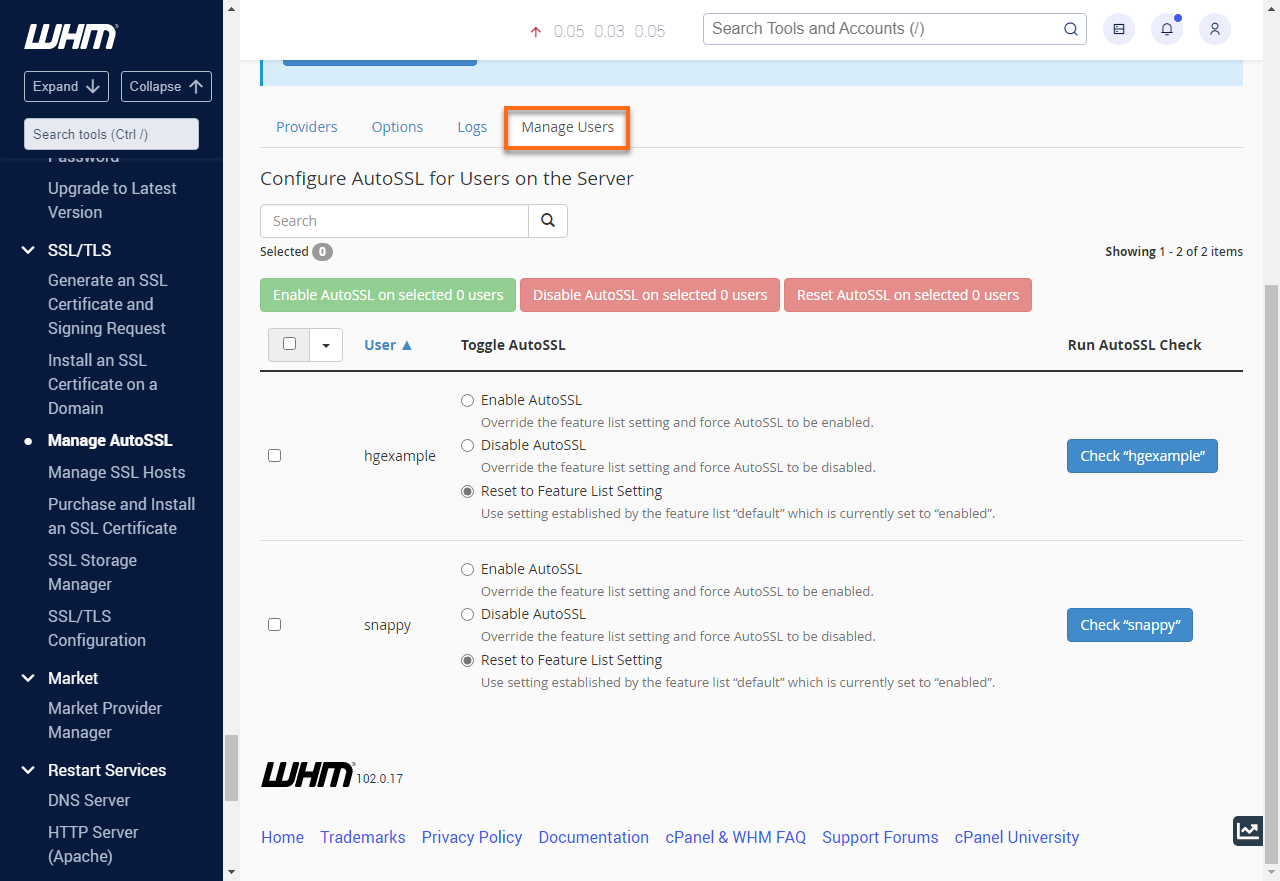Collapse the SSL/TLS sidebar section
Image resolution: width=1280 pixels, height=881 pixels.
pyautogui.click(x=27, y=250)
